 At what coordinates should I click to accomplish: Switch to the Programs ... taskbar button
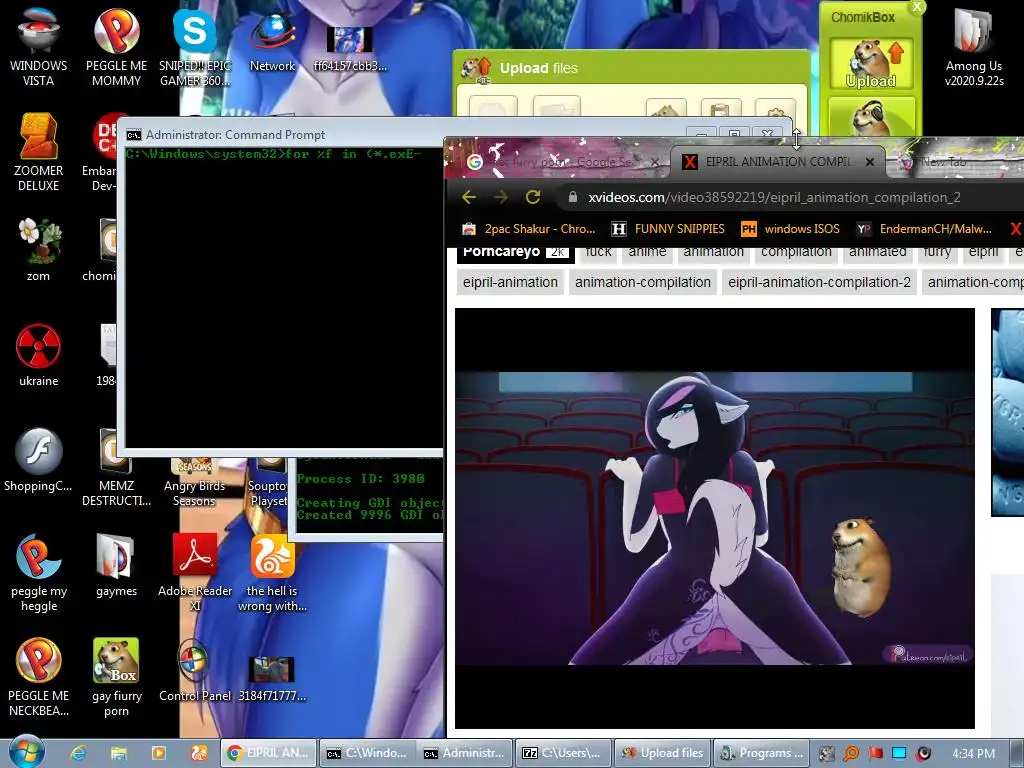point(761,753)
